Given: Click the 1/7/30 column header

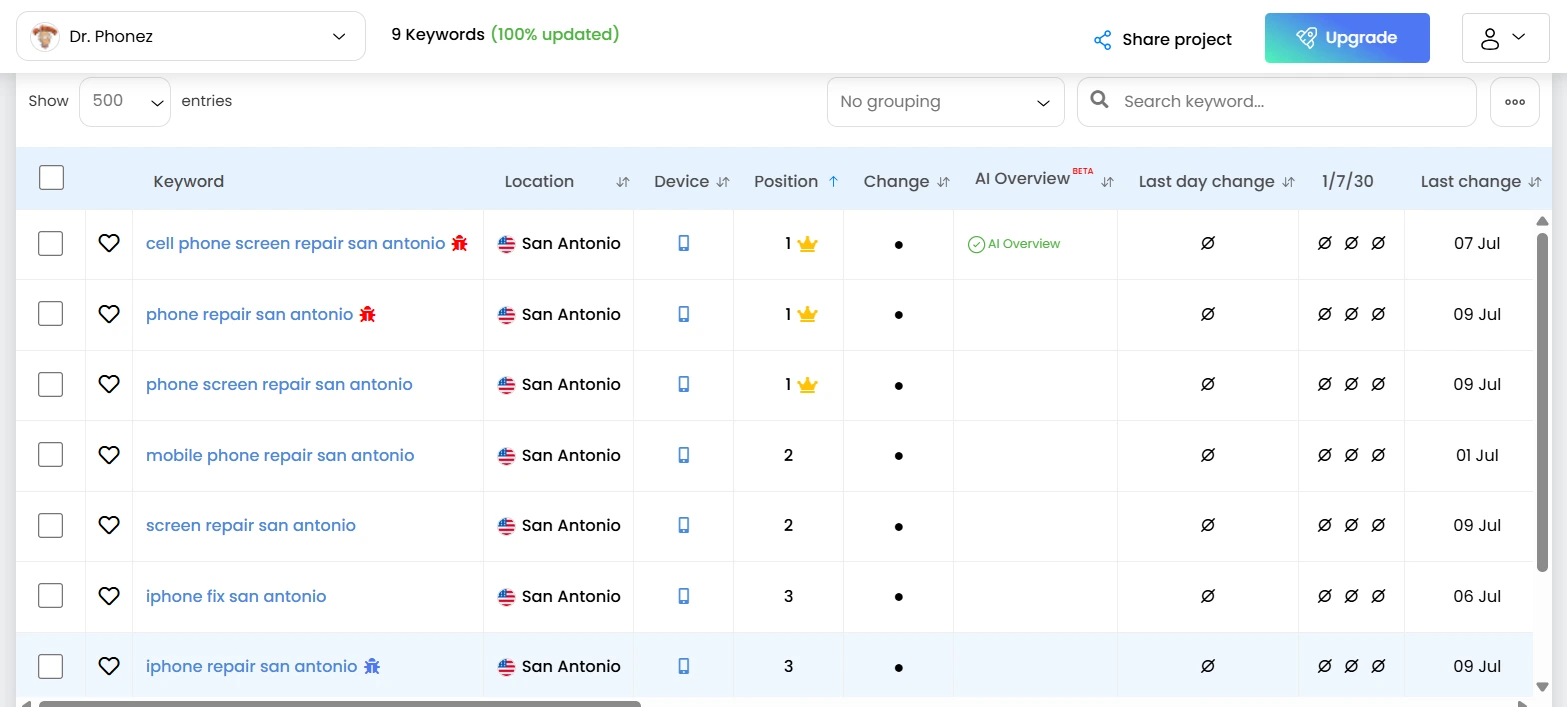Looking at the screenshot, I should [x=1347, y=182].
